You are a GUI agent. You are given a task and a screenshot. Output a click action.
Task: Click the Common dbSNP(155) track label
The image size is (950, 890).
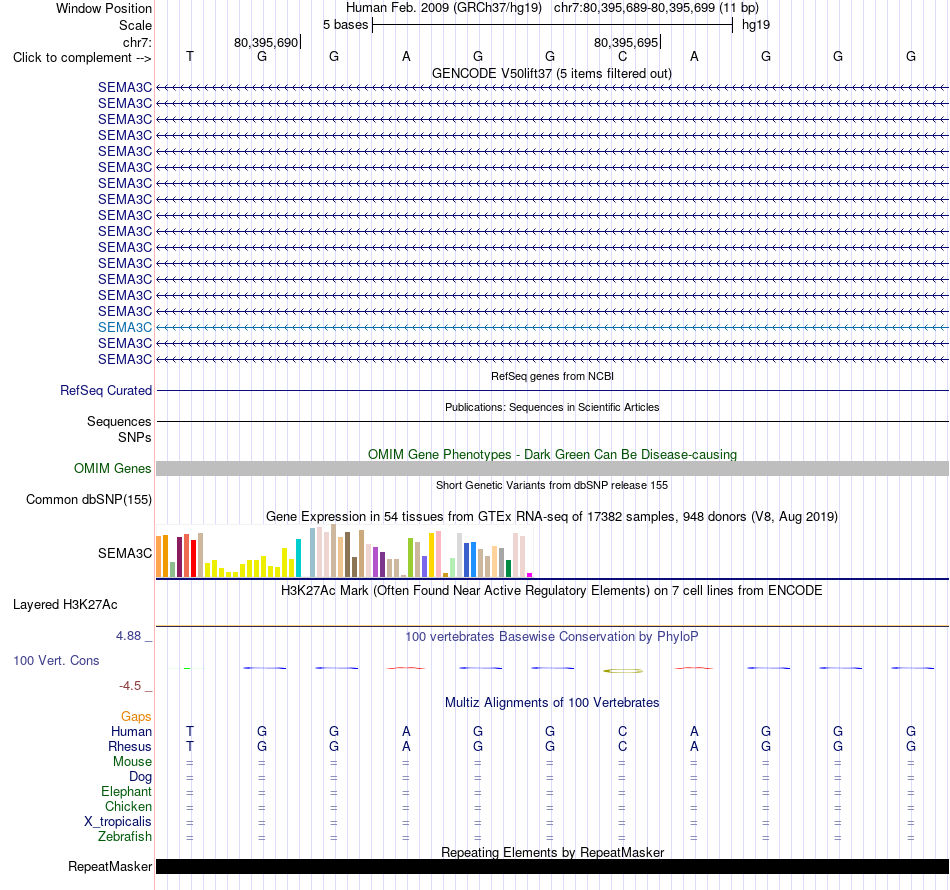pos(89,499)
